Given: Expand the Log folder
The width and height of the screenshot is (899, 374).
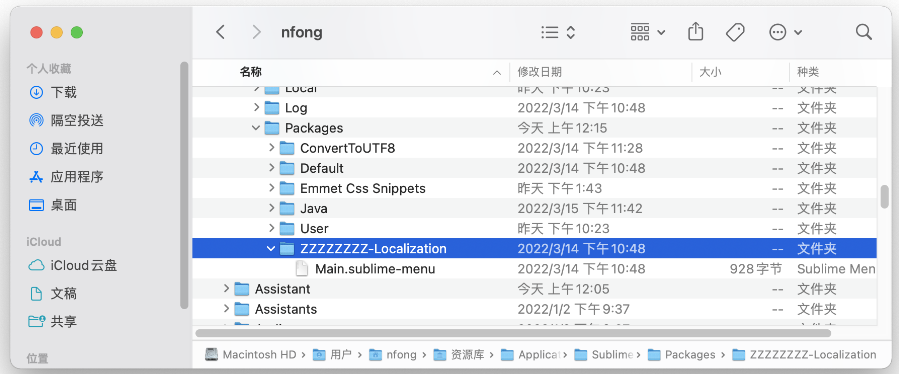Looking at the screenshot, I should click(x=256, y=108).
